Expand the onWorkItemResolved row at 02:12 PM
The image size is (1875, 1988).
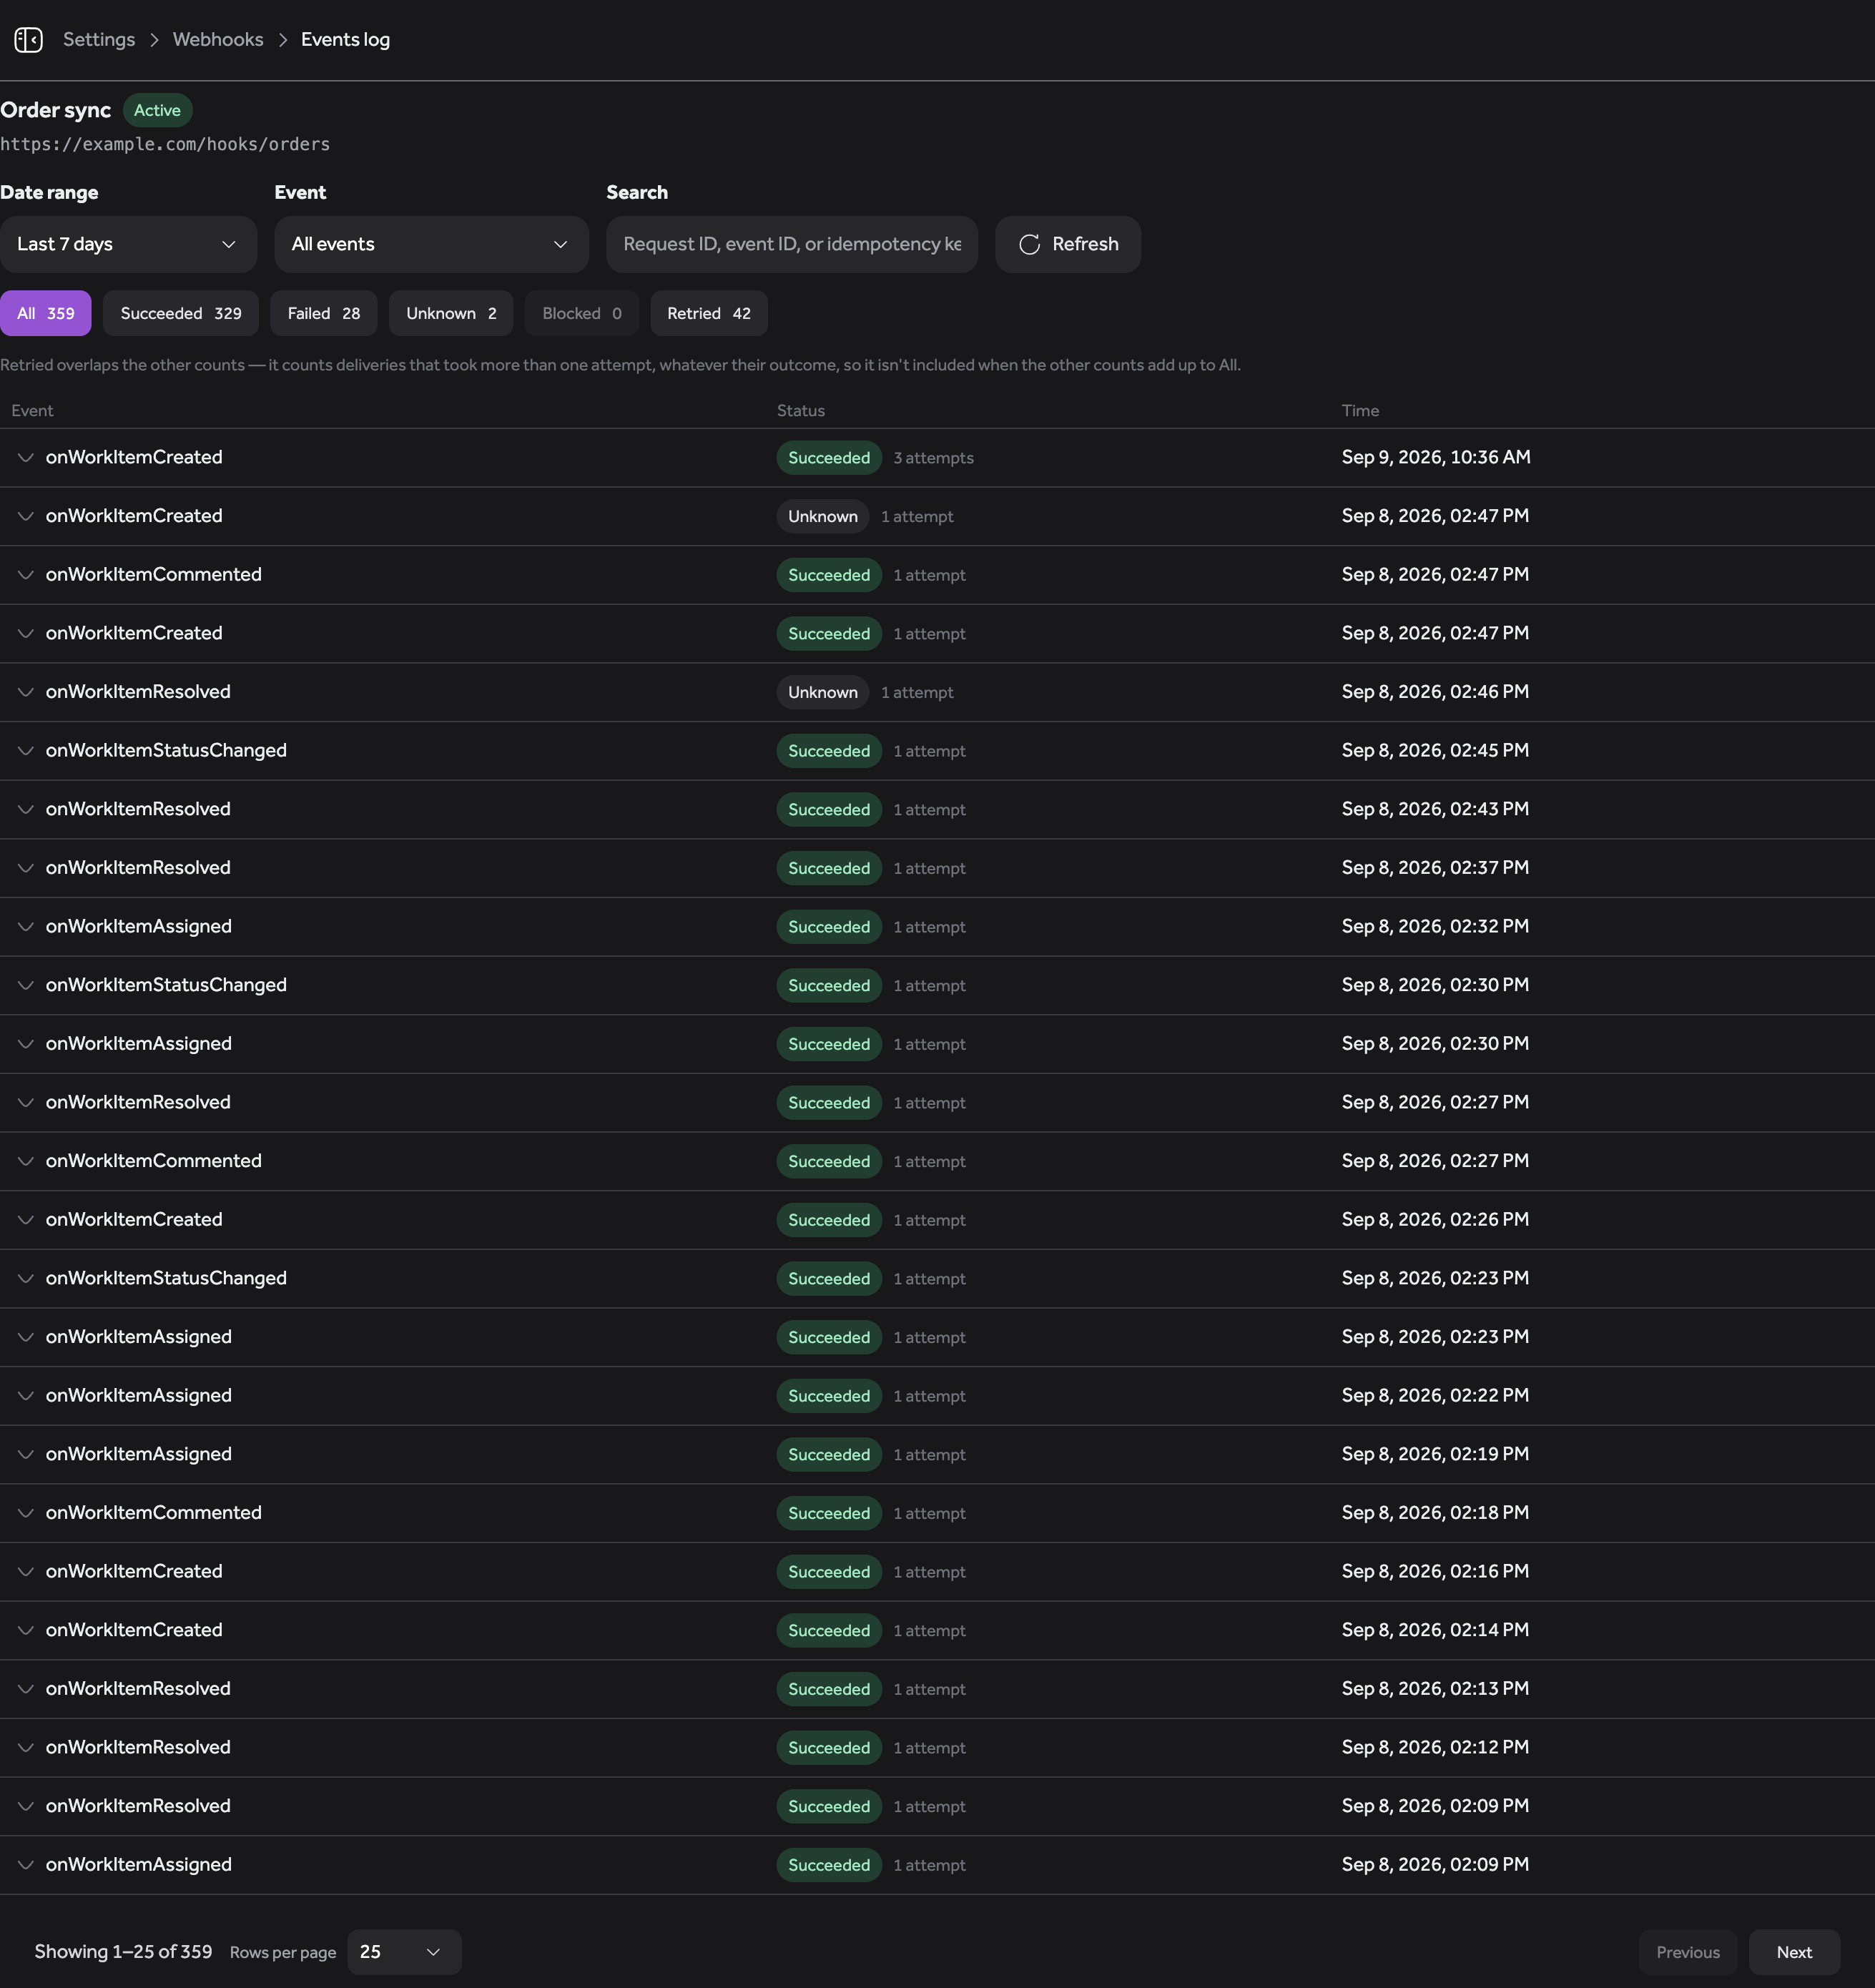coord(26,1747)
